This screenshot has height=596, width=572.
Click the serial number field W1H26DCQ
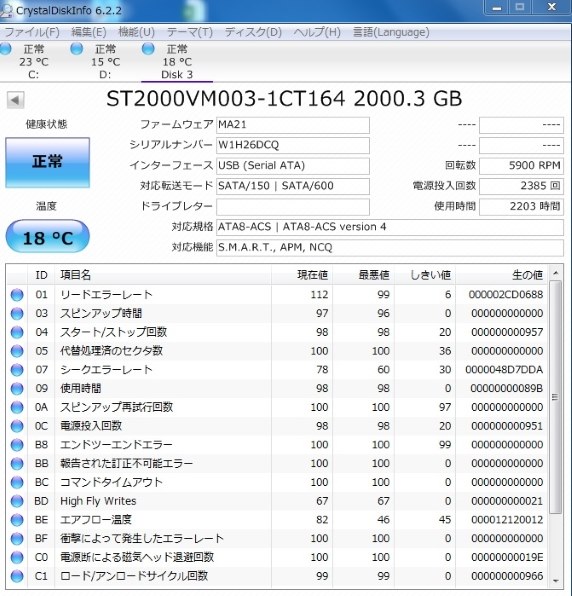tap(293, 145)
